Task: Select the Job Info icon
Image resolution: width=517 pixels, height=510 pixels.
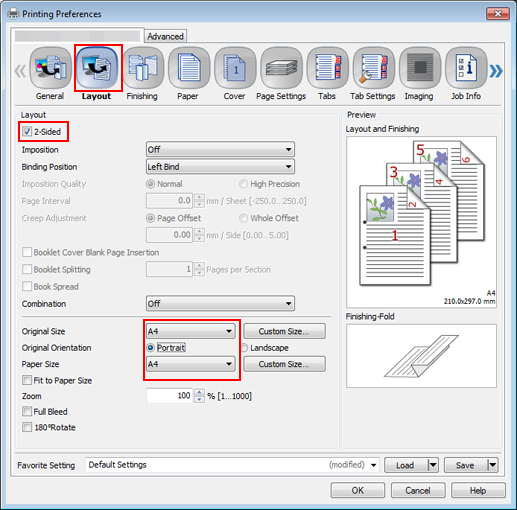Action: click(466, 68)
